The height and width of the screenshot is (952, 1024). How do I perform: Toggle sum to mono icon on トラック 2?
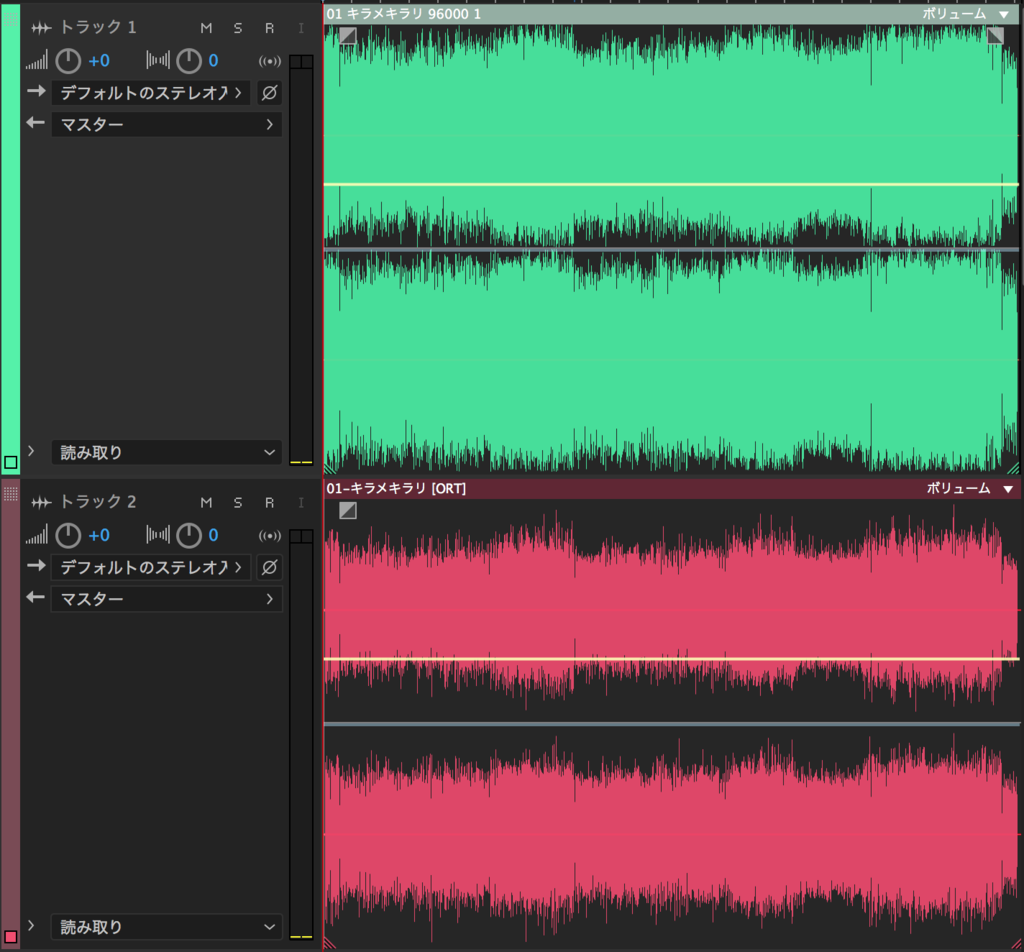(270, 536)
